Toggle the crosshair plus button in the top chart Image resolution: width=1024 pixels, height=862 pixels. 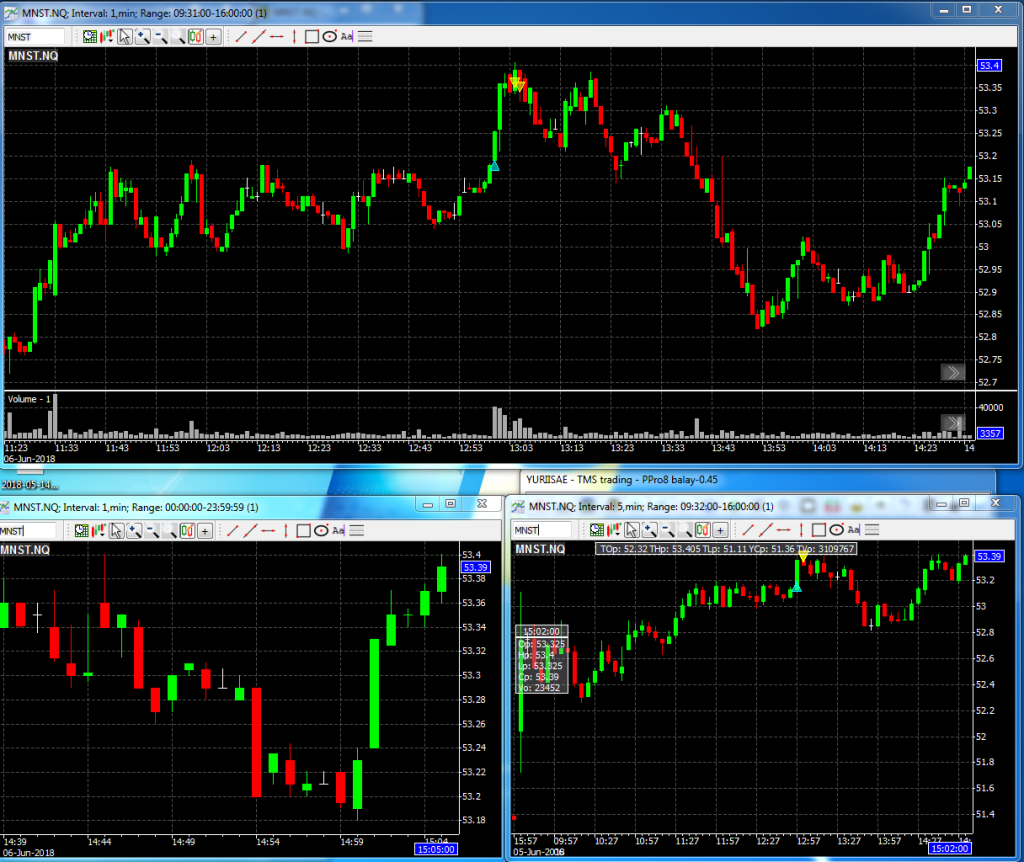213,36
